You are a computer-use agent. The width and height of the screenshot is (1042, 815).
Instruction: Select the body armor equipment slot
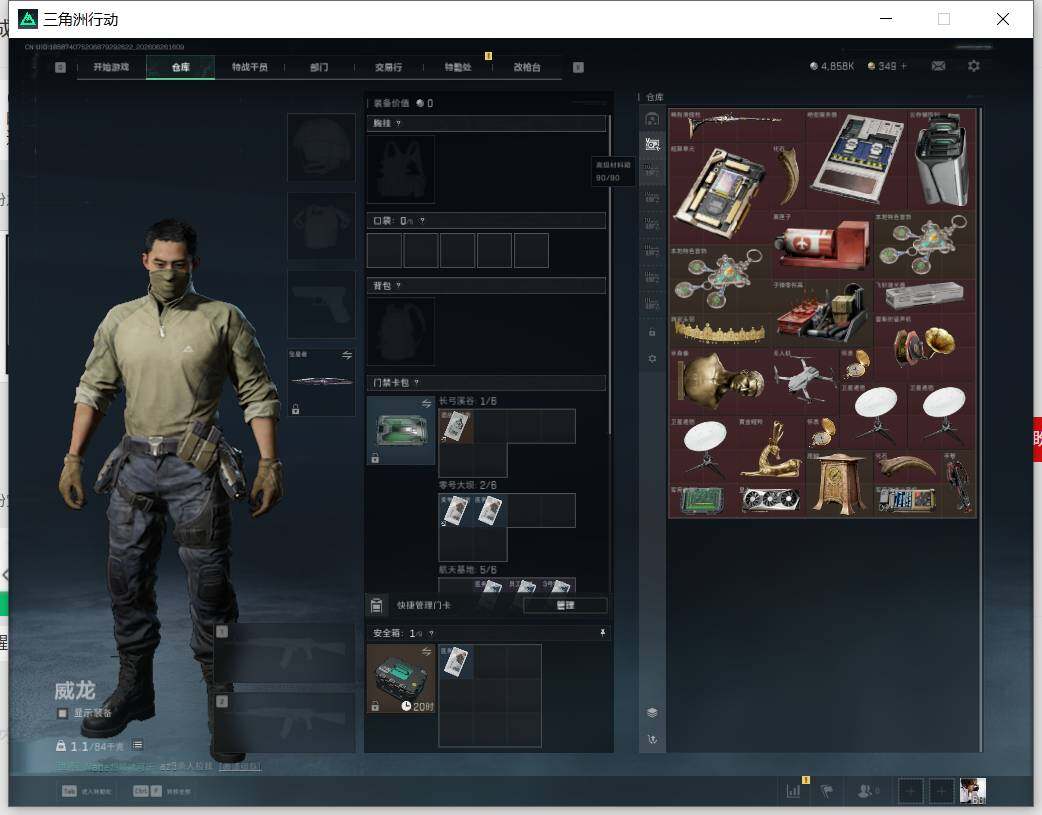321,226
